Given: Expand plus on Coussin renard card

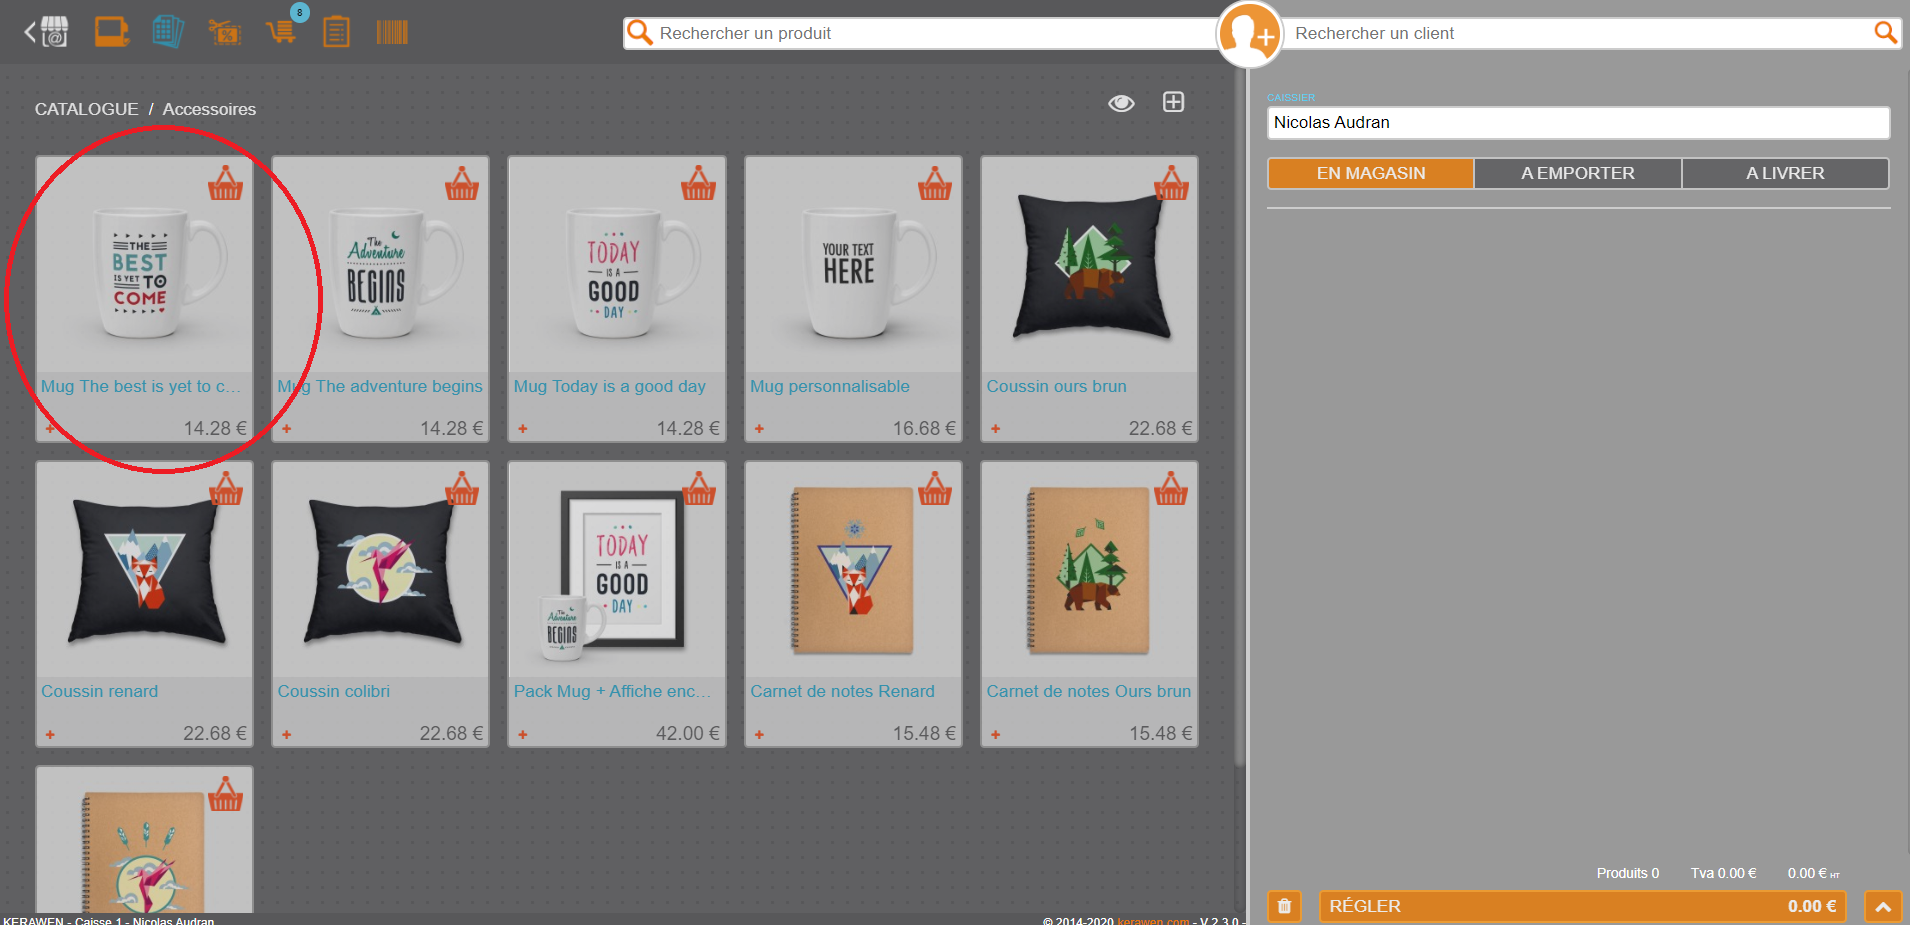Looking at the screenshot, I should [x=50, y=735].
